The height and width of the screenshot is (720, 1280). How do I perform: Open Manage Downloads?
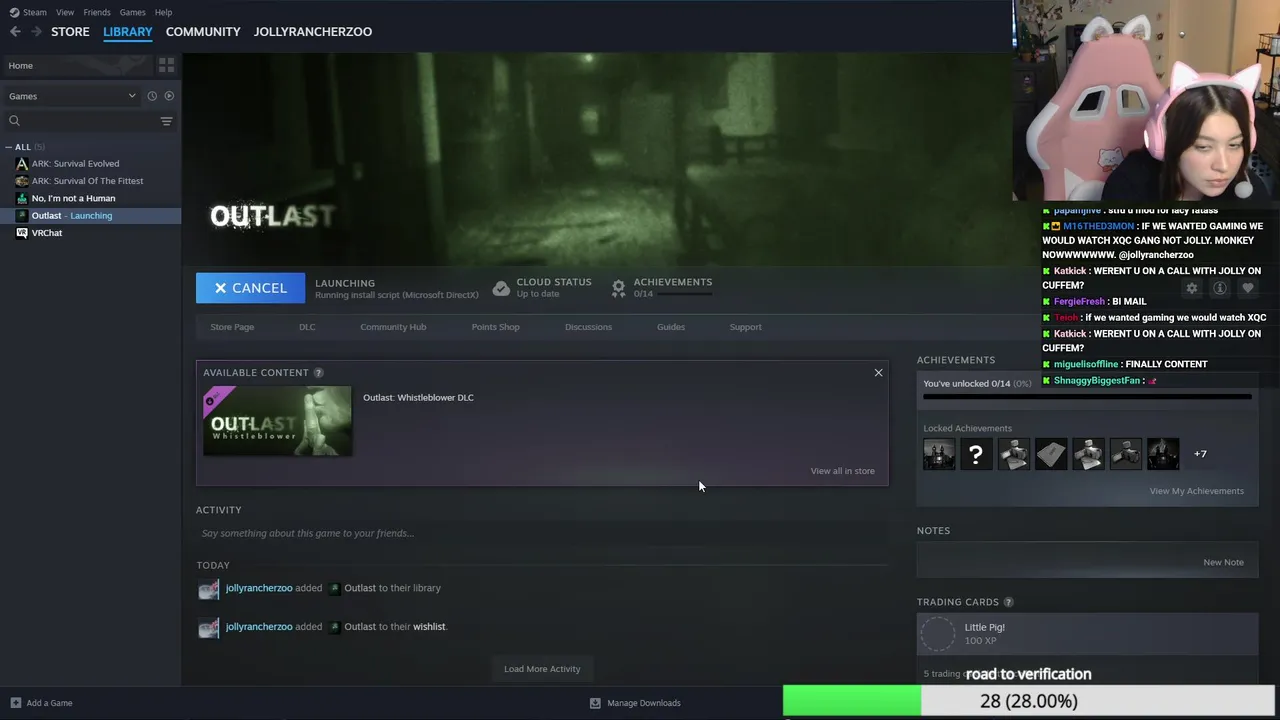click(636, 703)
